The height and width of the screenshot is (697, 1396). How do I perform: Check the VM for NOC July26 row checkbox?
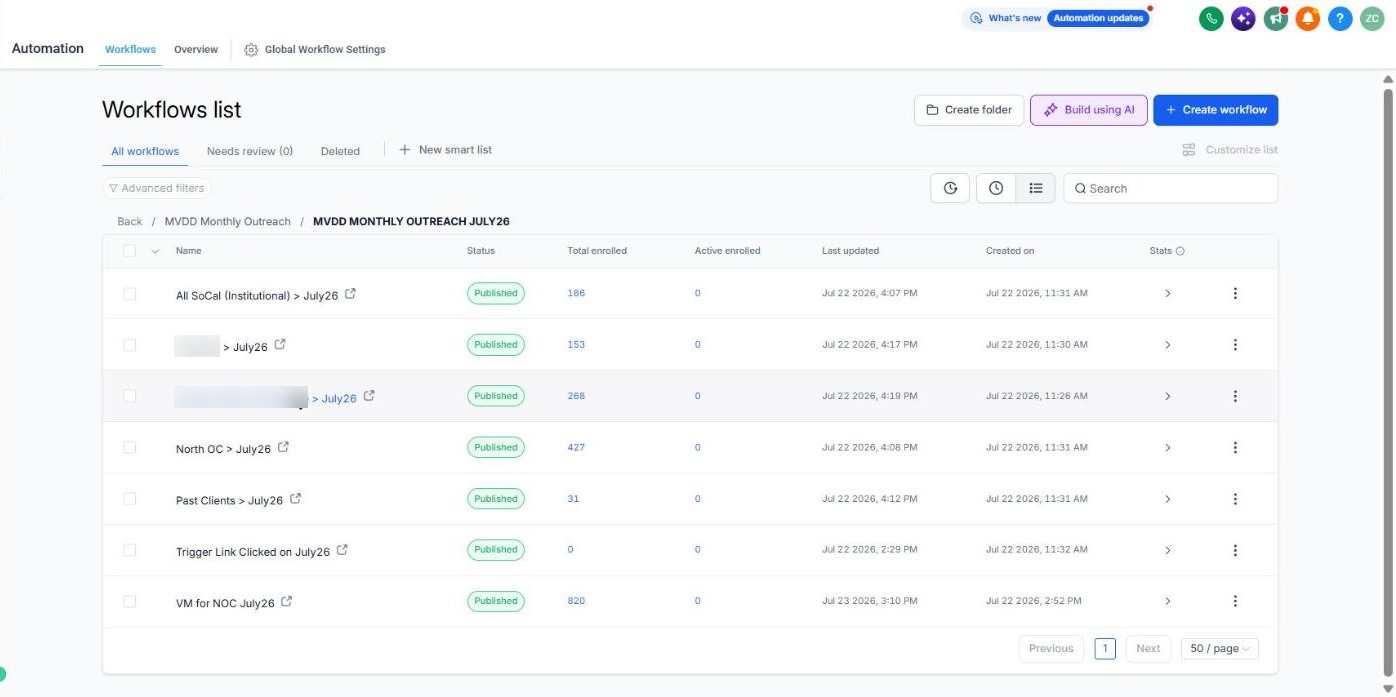(129, 601)
